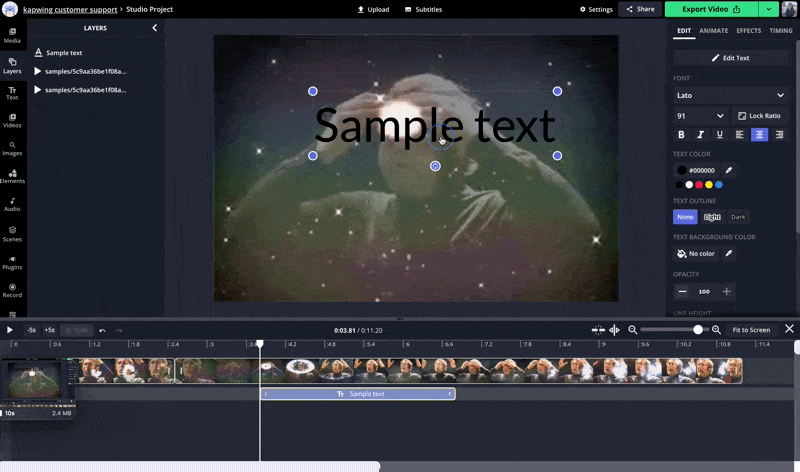Toggle bold text formatting

682,135
